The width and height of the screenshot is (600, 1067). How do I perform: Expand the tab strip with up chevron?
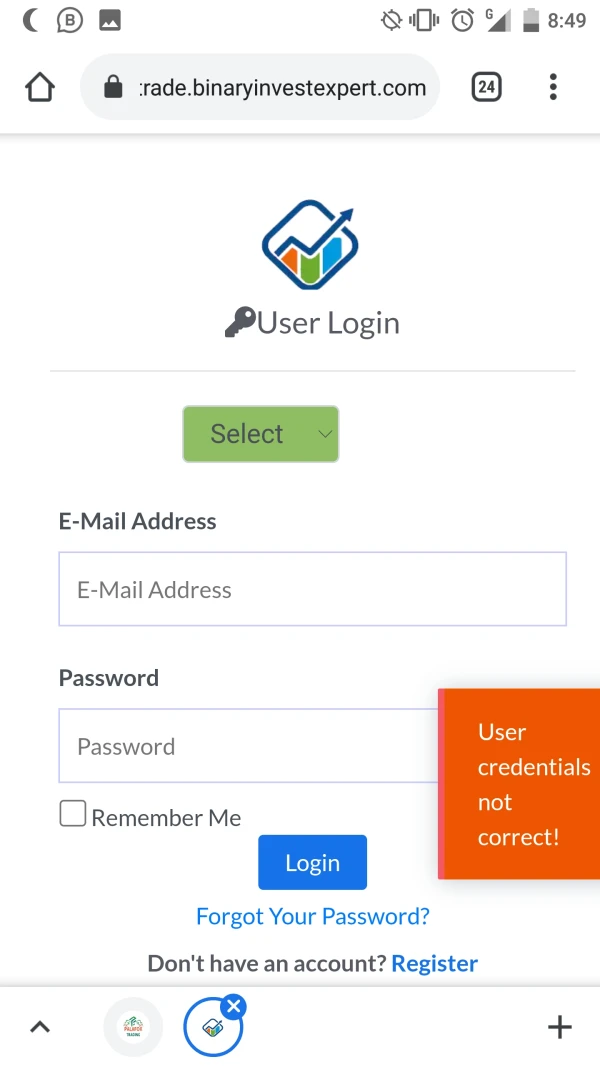tap(40, 1027)
